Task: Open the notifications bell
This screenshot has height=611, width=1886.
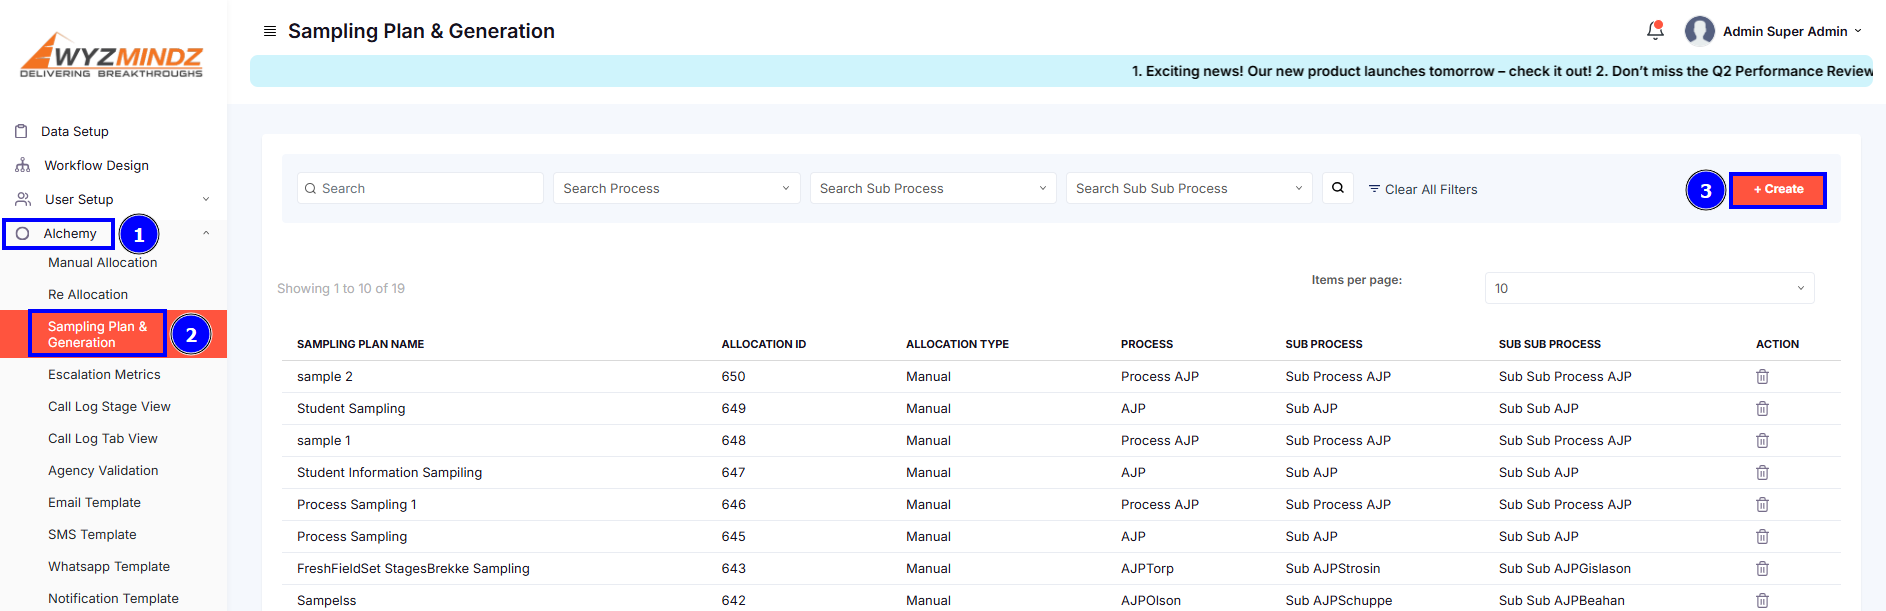Action: pos(1655,31)
